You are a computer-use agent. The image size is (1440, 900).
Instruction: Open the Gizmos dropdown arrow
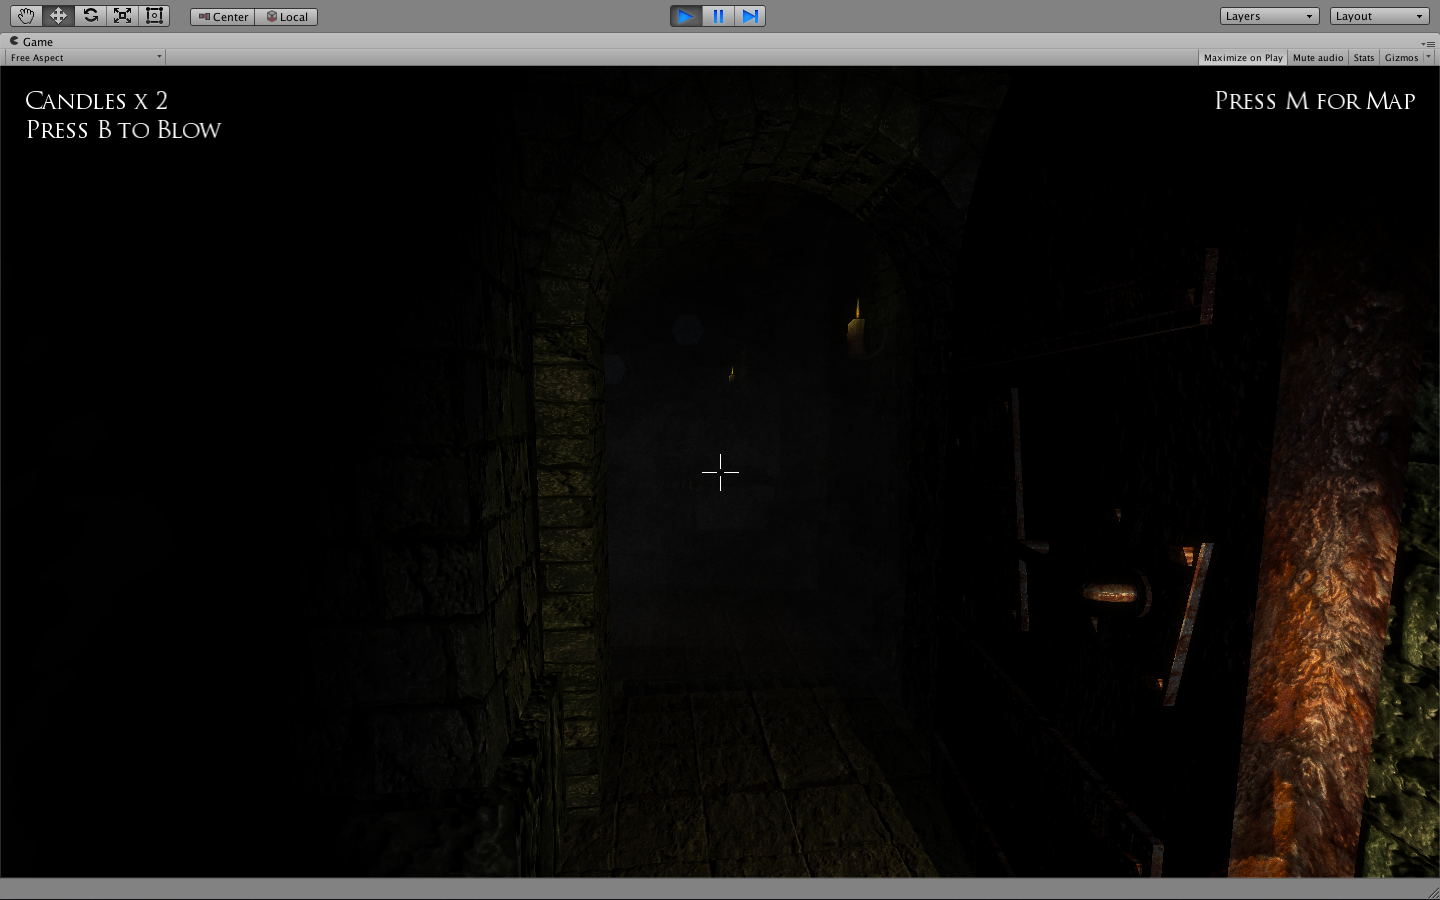[1428, 58]
